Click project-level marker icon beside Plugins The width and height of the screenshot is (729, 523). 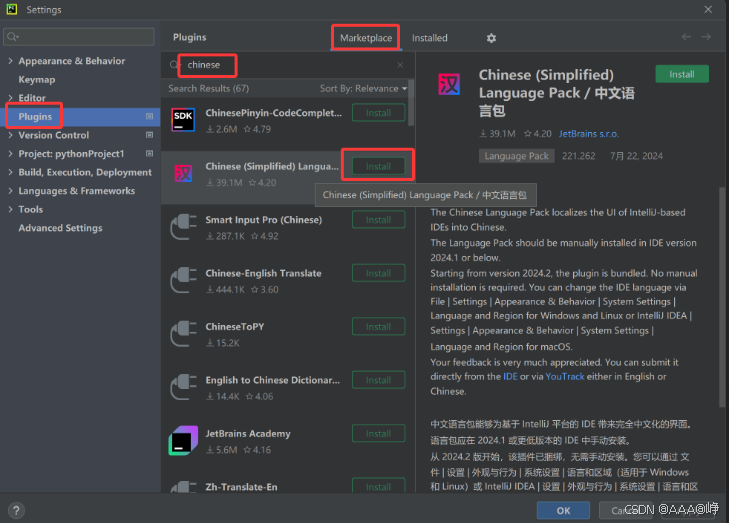(149, 116)
